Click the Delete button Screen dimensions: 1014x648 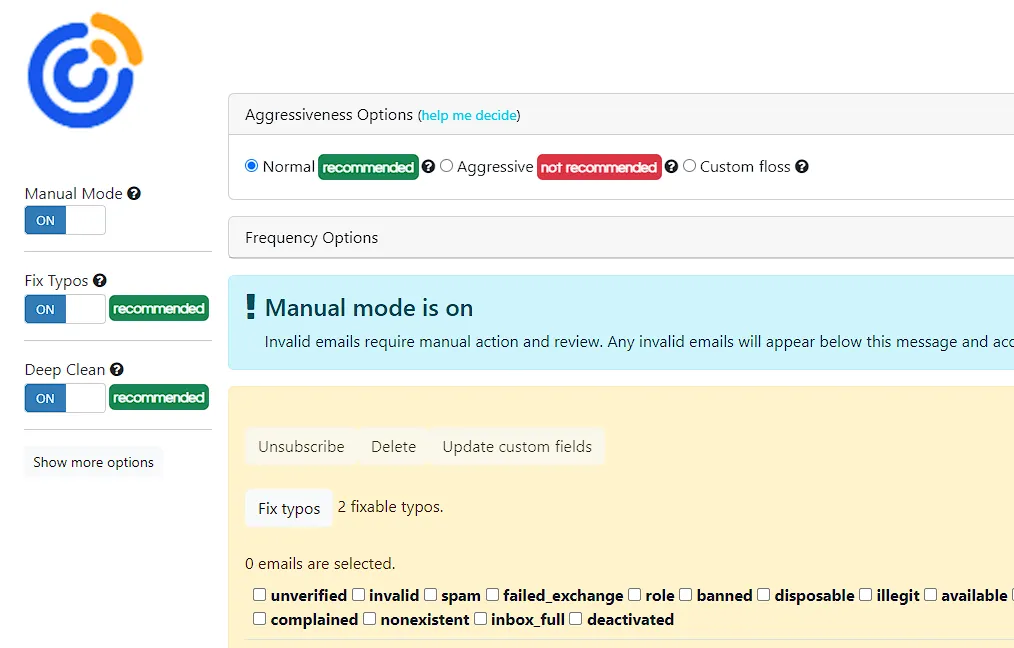coord(393,446)
